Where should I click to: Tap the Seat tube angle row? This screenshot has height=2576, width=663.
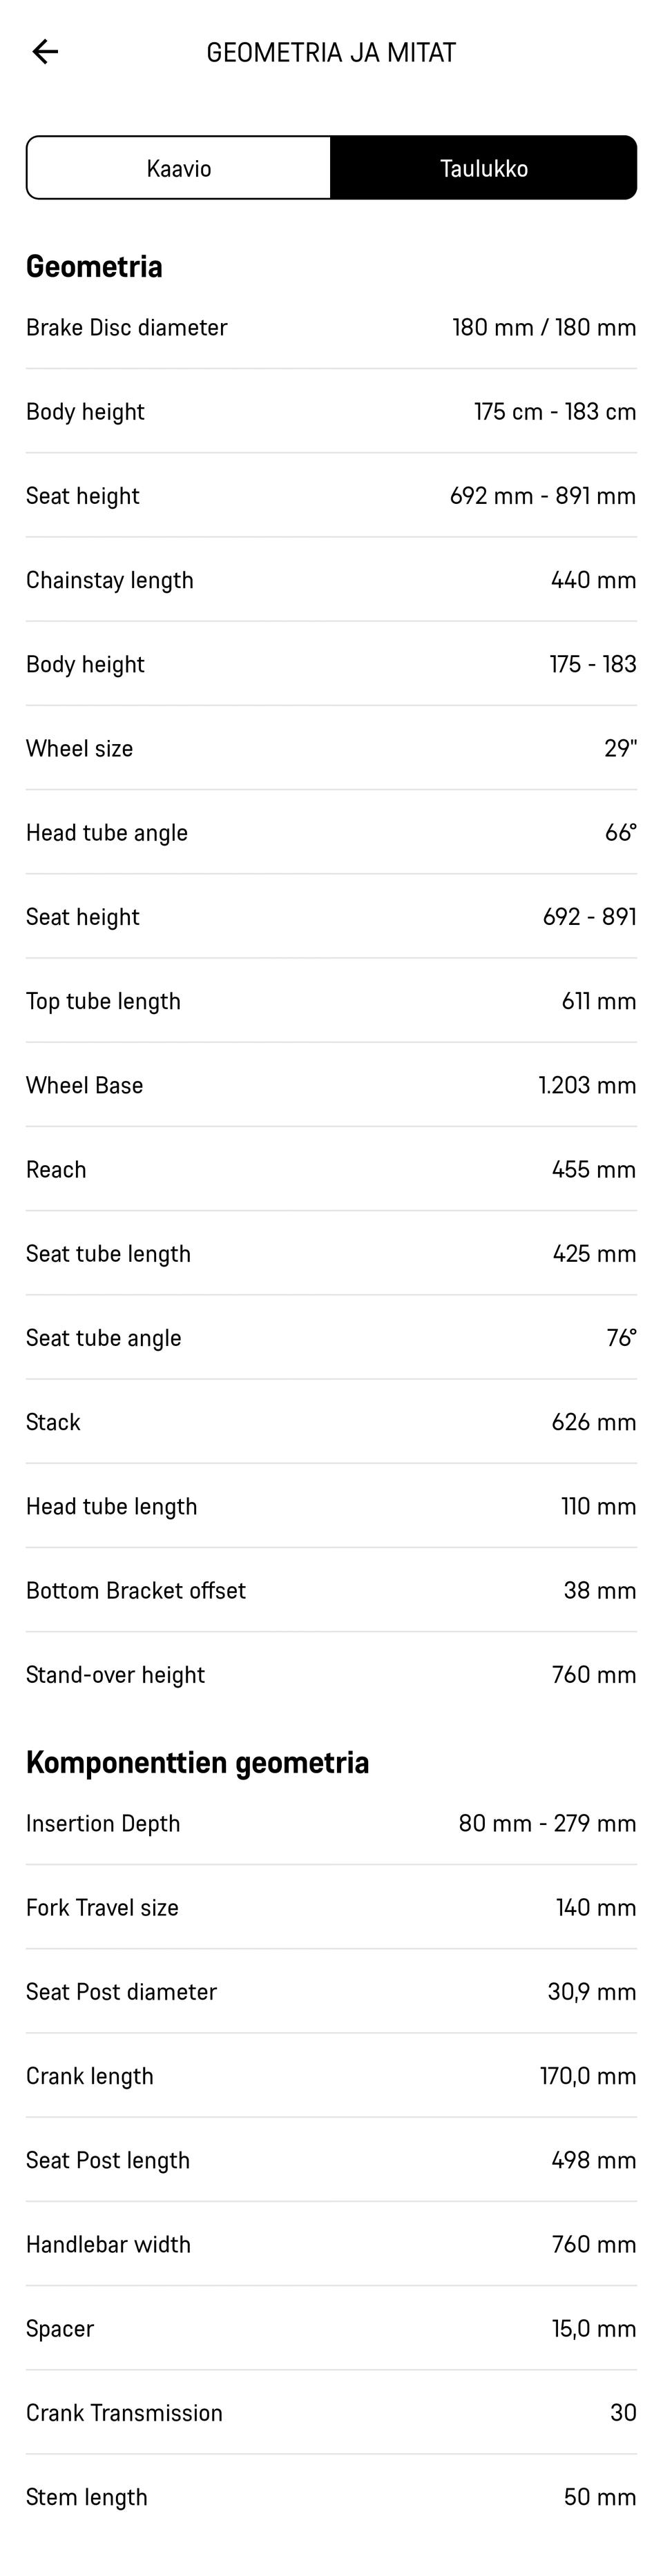pyautogui.click(x=331, y=1338)
